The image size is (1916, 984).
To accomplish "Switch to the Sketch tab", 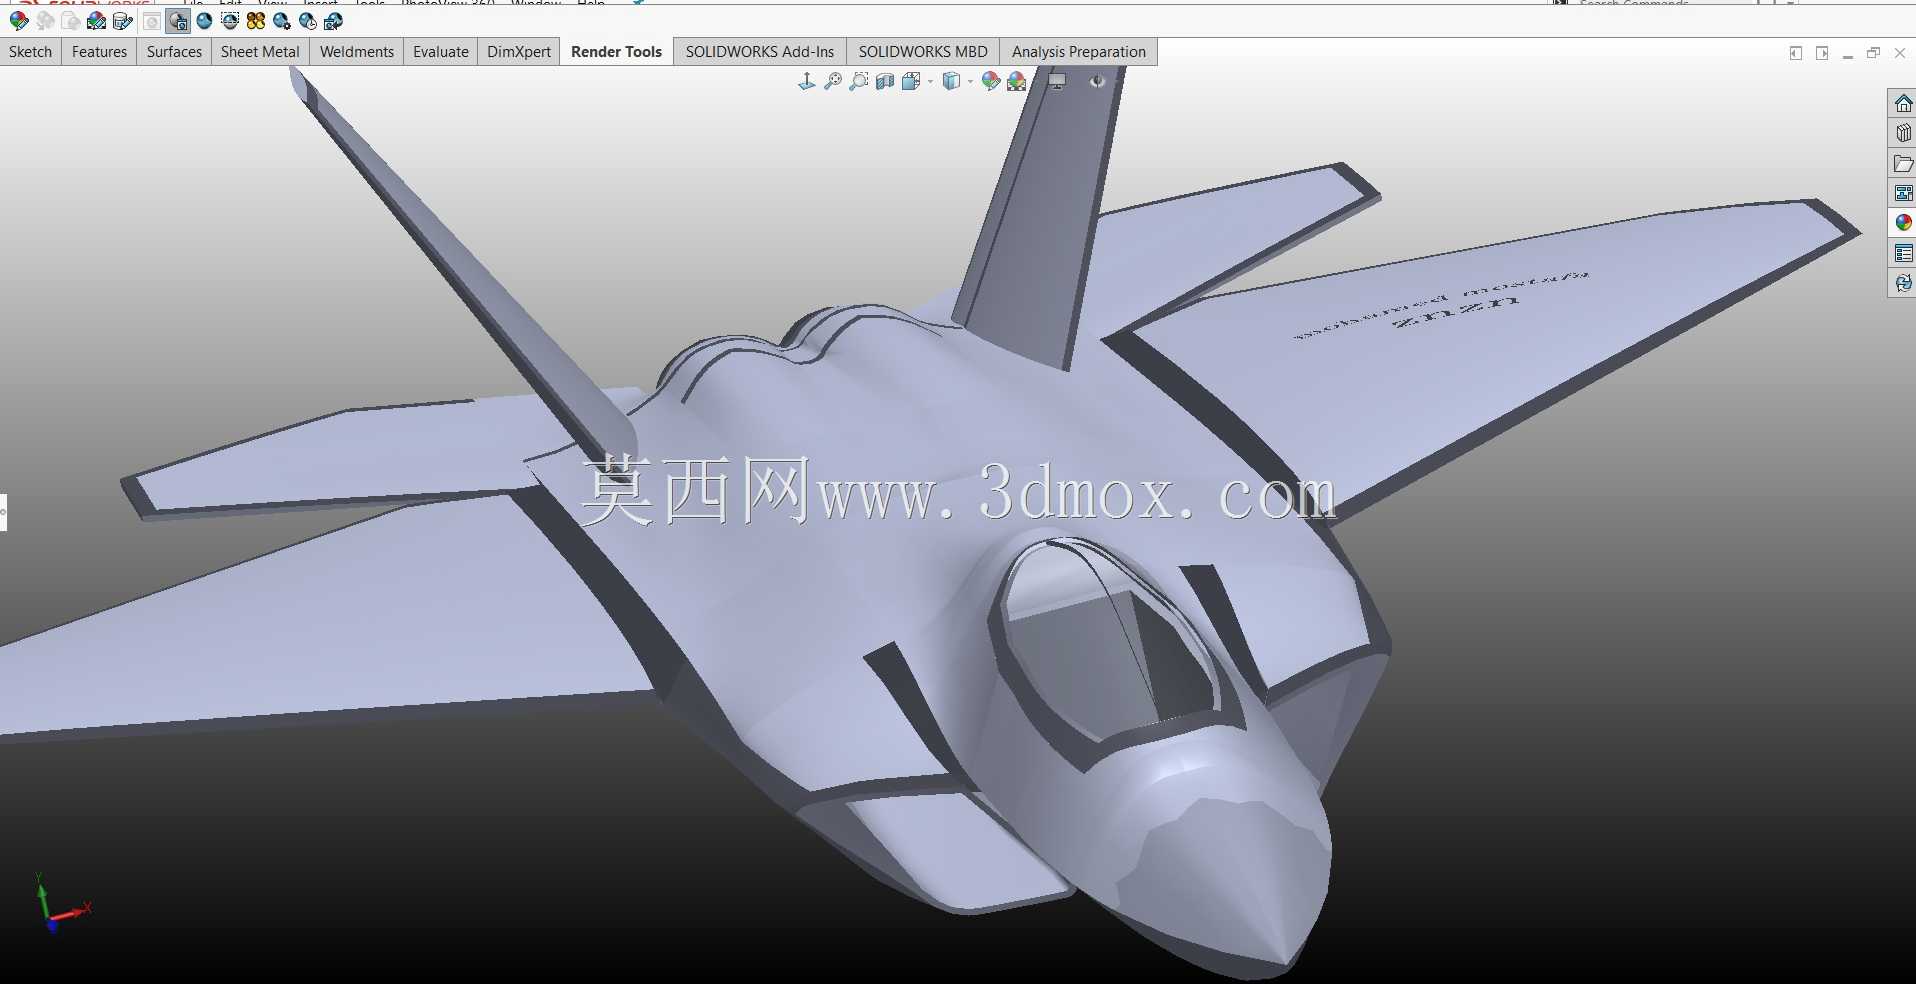I will (x=30, y=52).
